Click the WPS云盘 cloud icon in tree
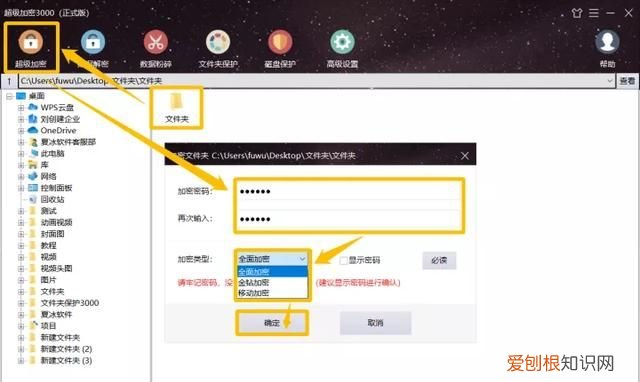This screenshot has width=640, height=382. click(33, 107)
